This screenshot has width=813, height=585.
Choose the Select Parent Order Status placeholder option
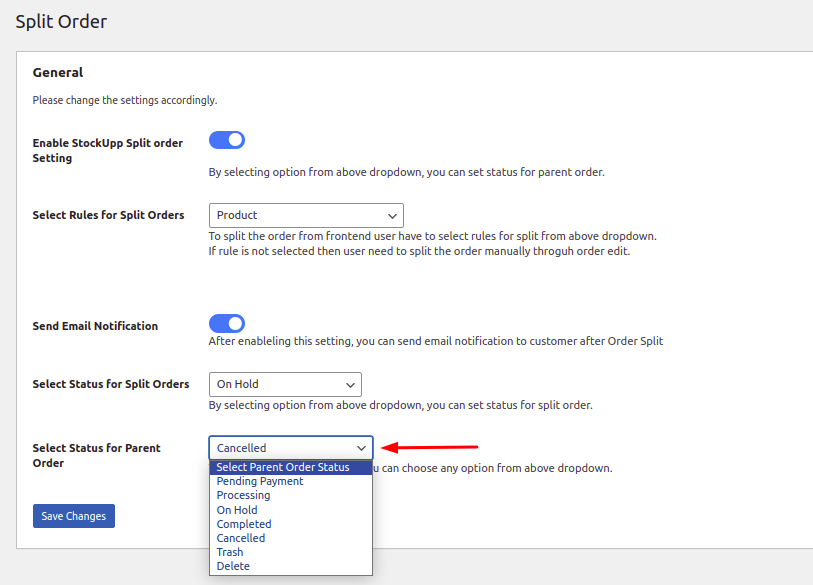pyautogui.click(x=283, y=467)
